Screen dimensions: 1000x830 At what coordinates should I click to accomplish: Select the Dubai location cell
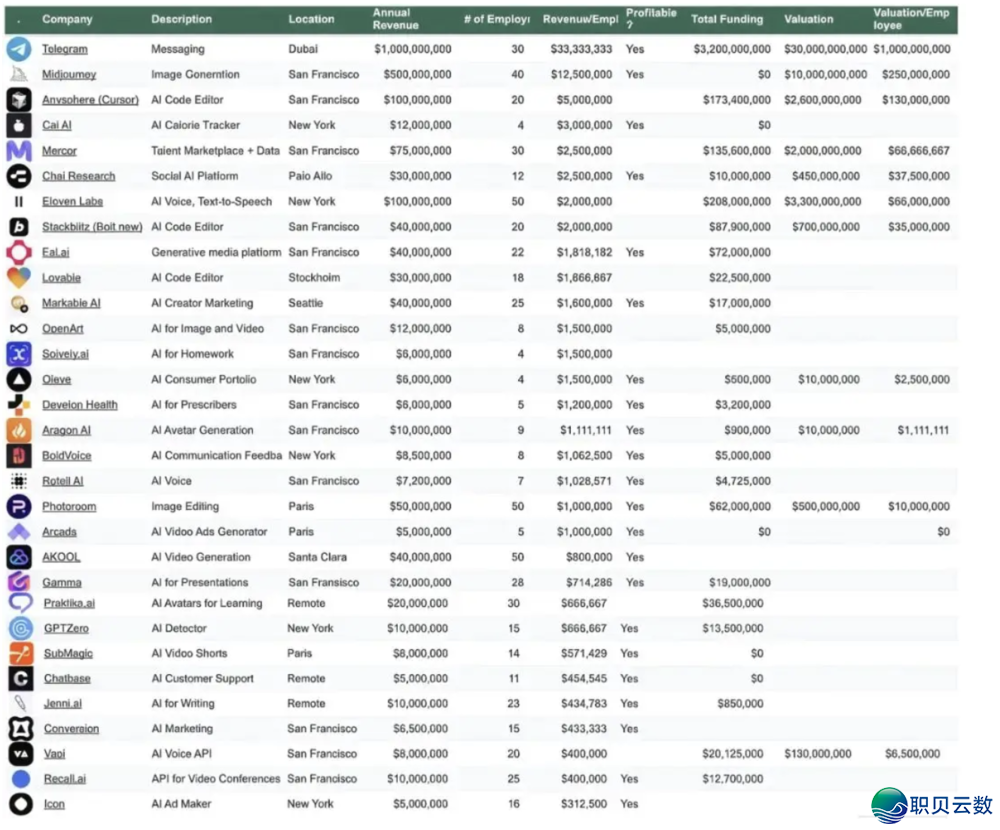[303, 49]
